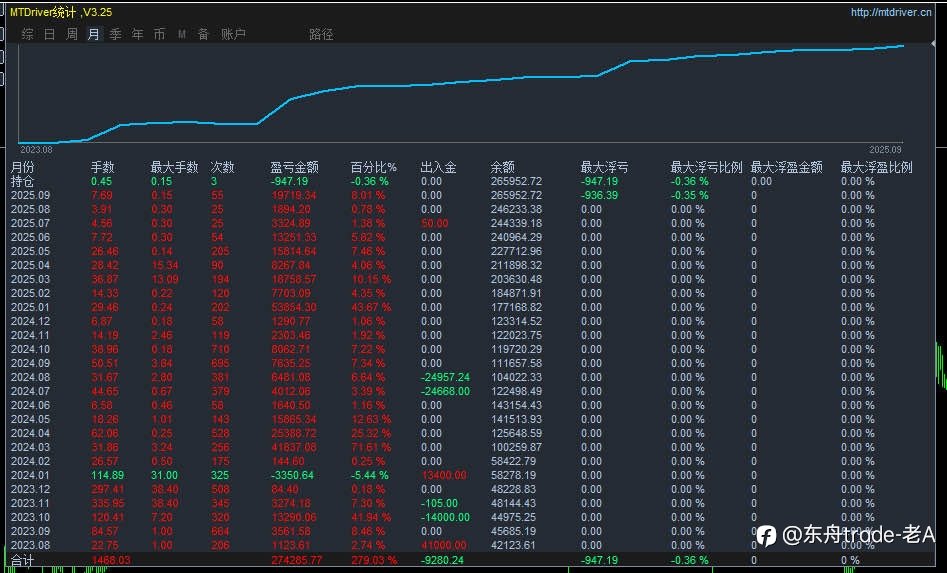Open the 路径 path tab
Viewport: 947px width, 573px height.
click(x=321, y=34)
